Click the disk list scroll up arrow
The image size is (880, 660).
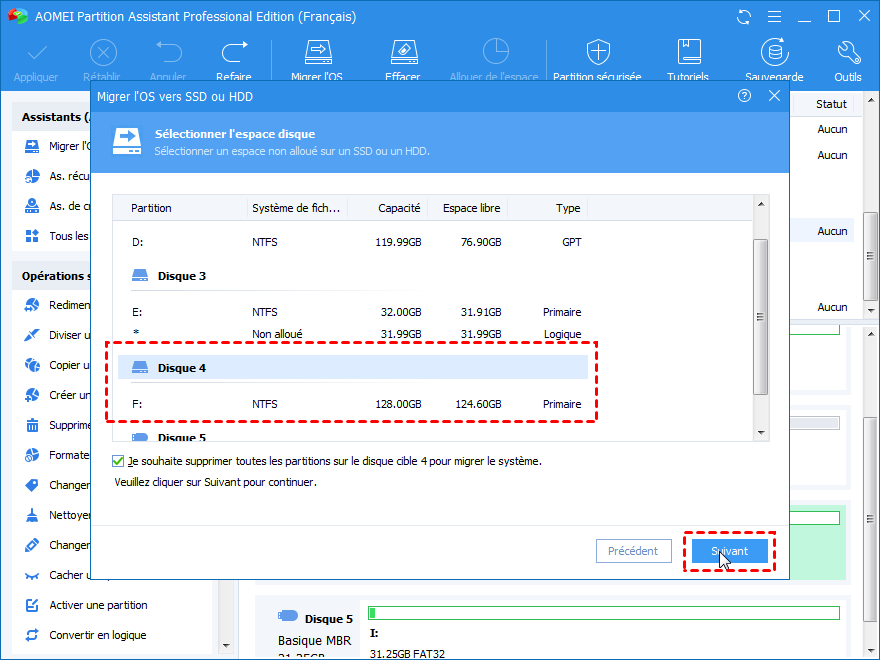click(761, 204)
